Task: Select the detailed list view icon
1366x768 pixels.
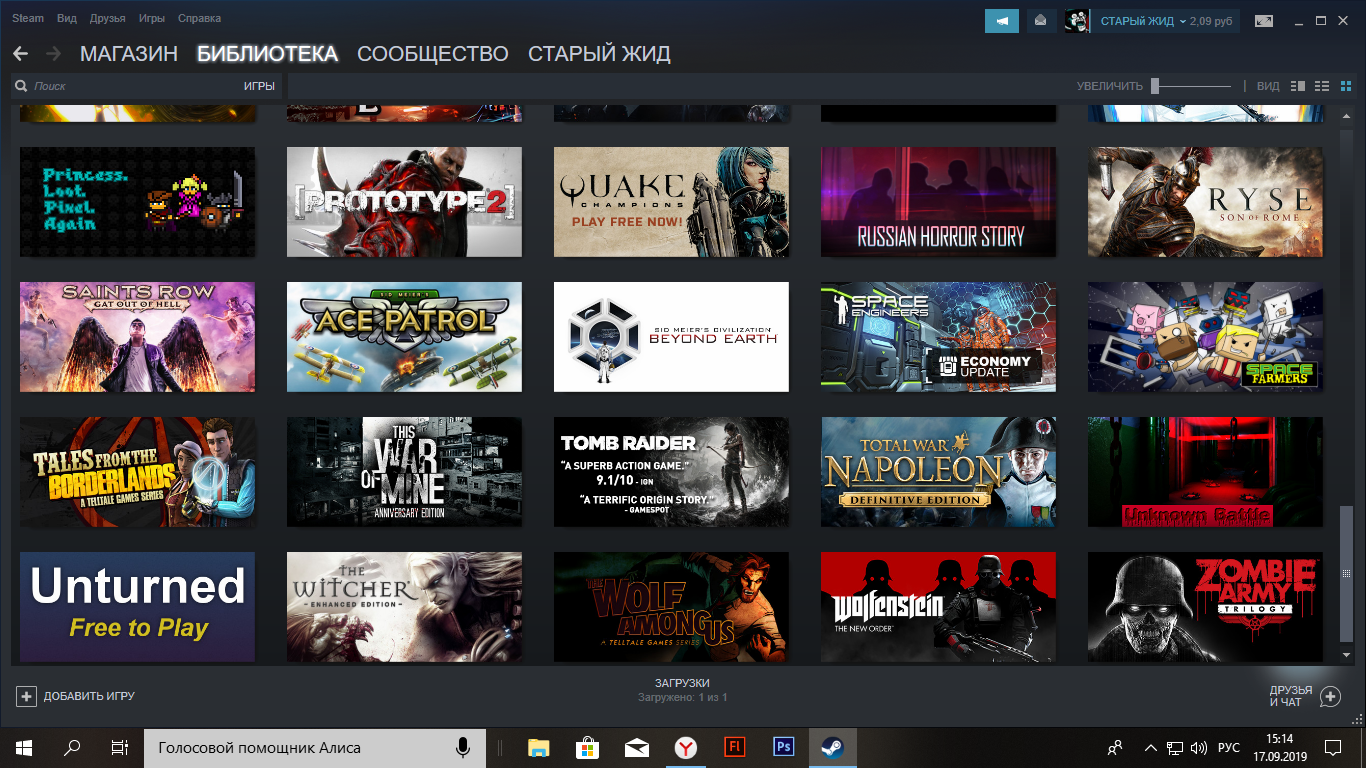Action: point(1298,86)
